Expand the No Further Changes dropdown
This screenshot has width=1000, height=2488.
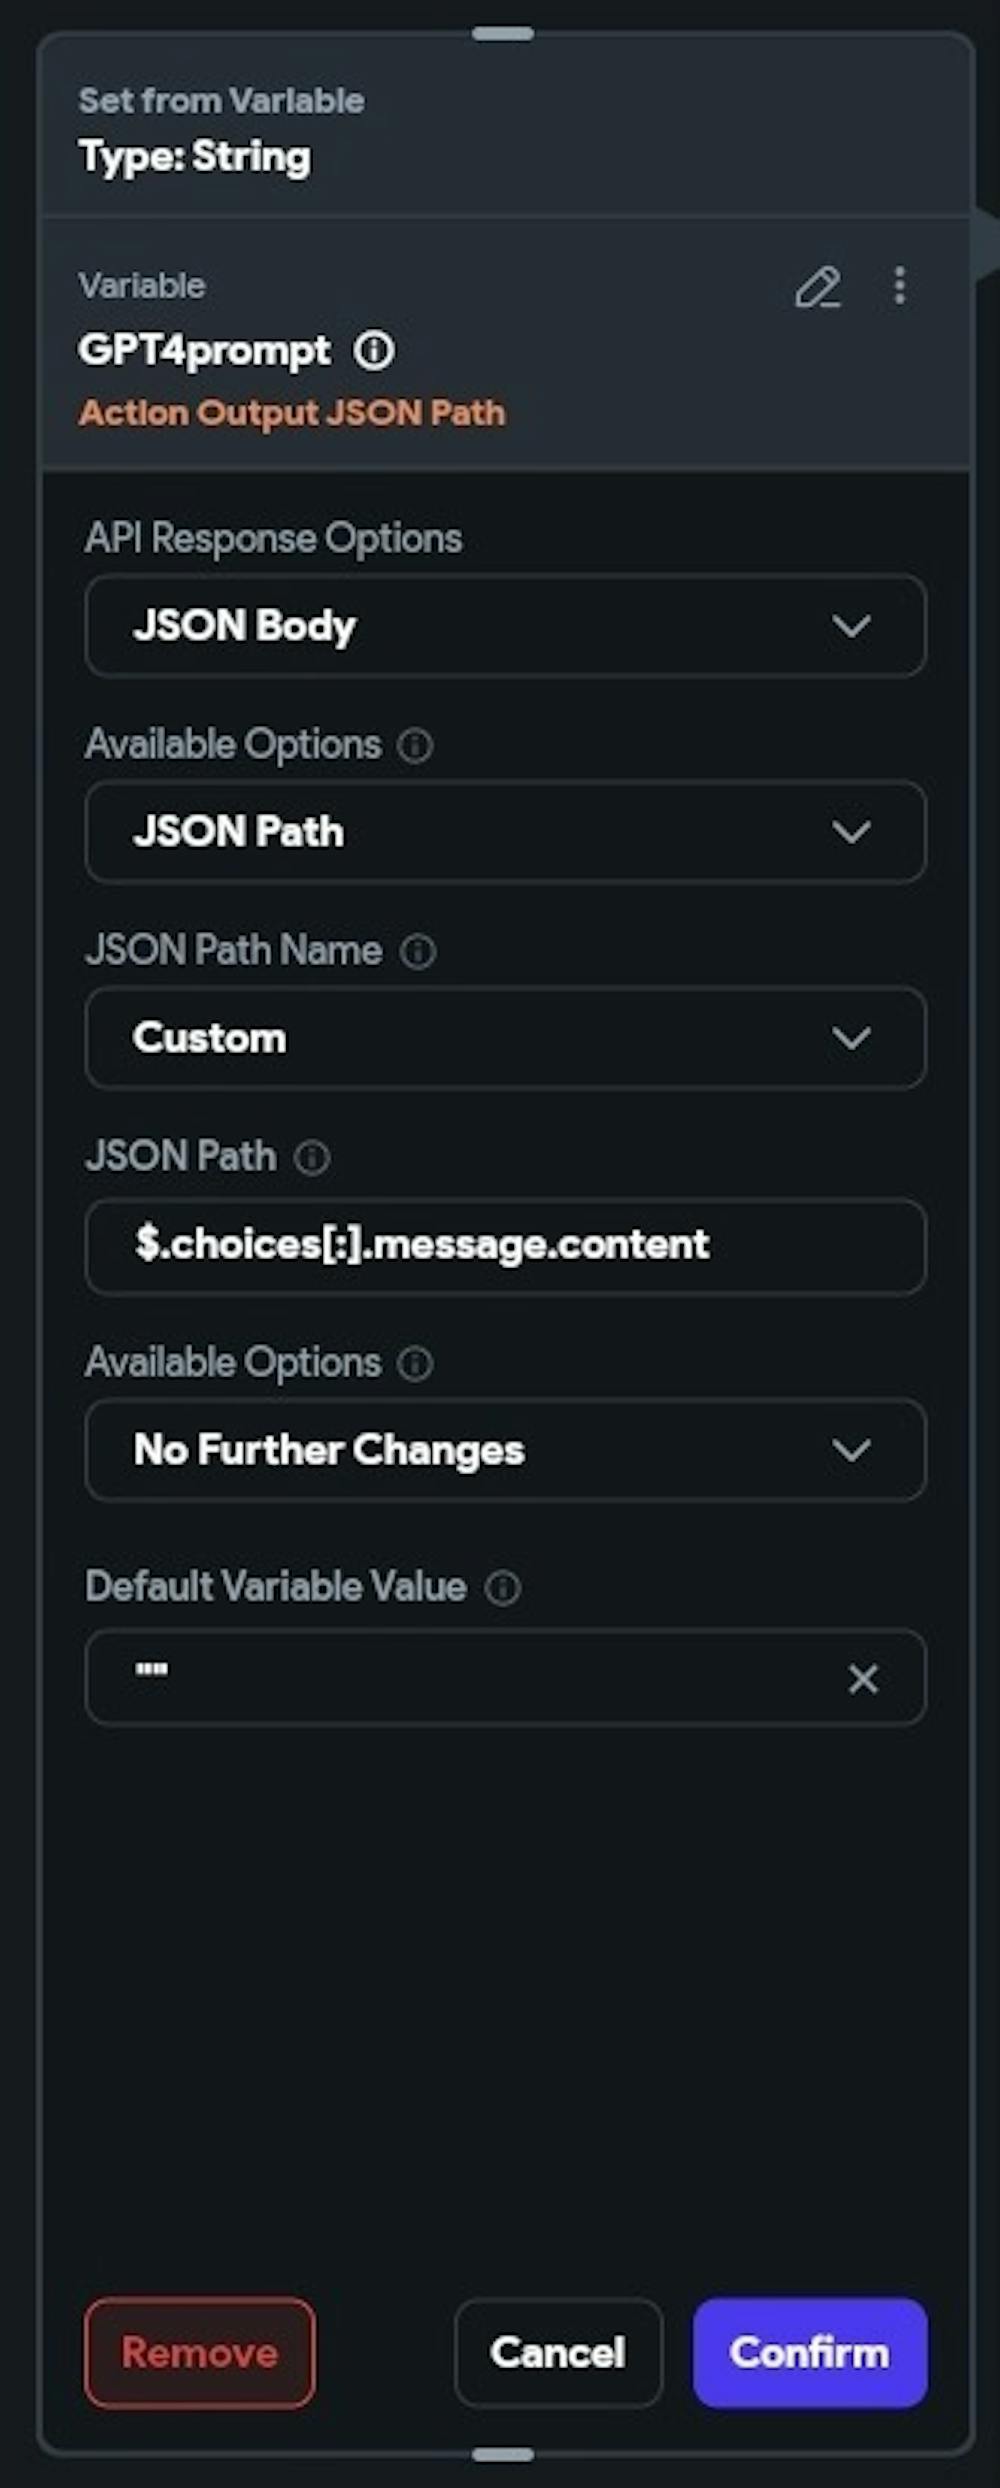click(x=505, y=1450)
